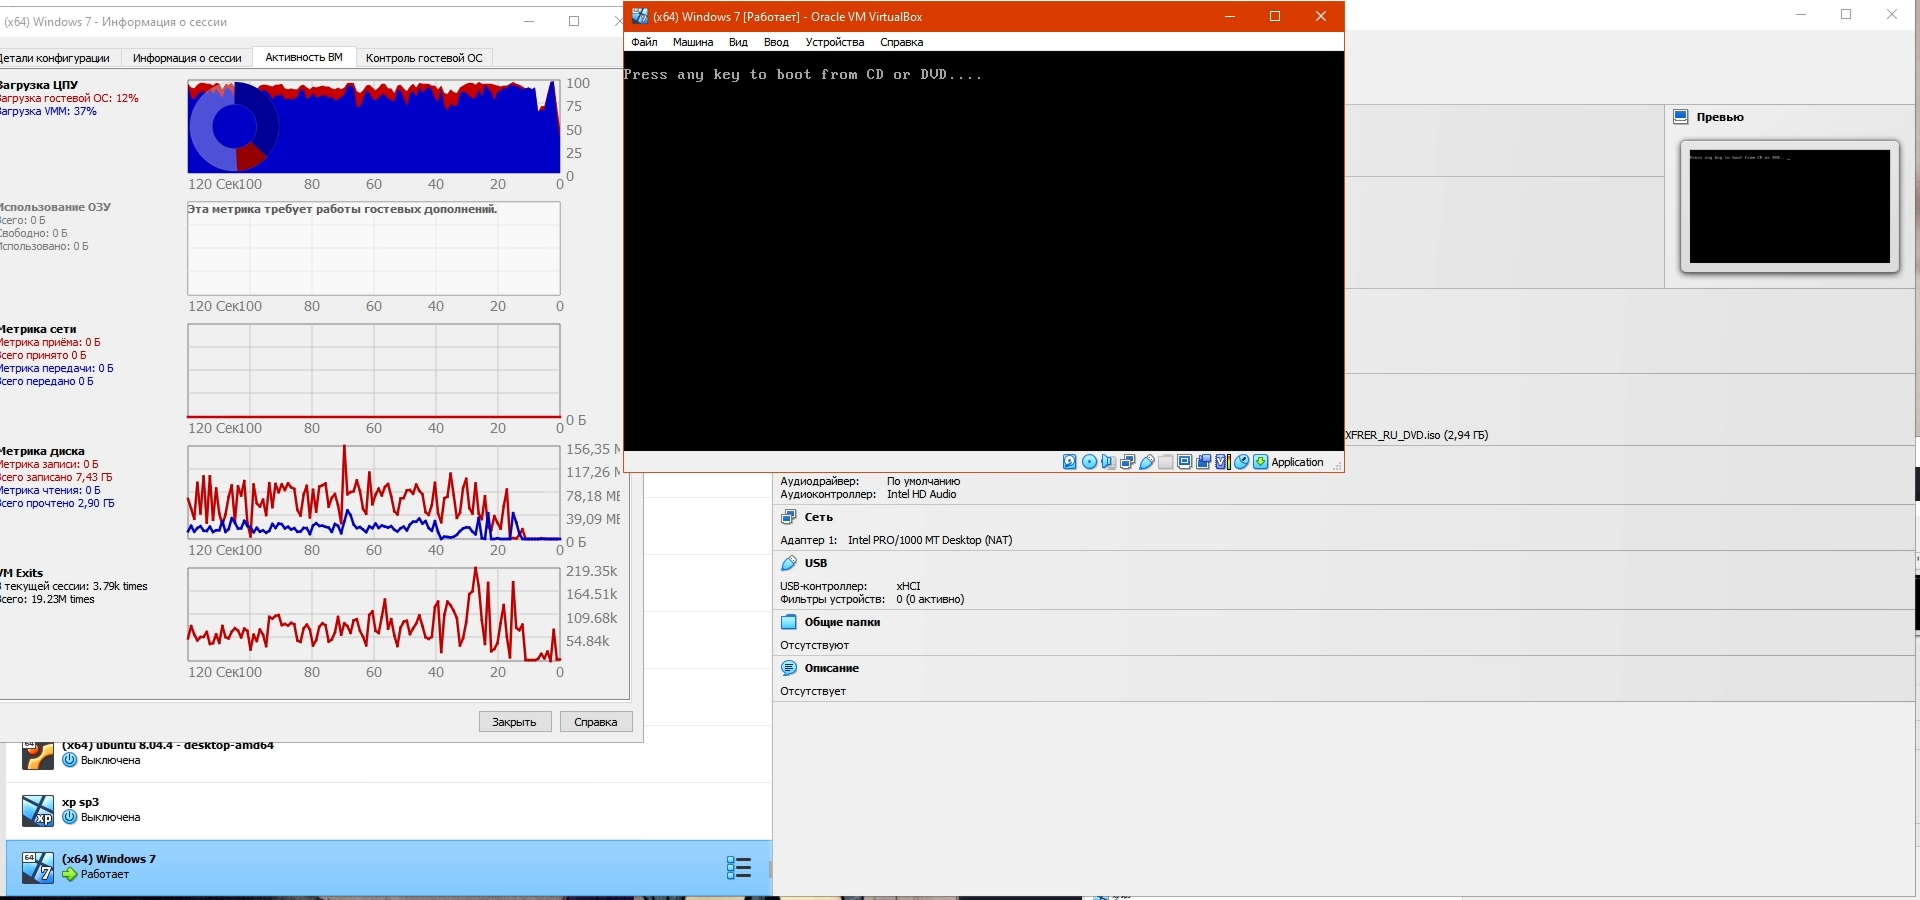Click the Справка button in session info dialog
The height and width of the screenshot is (900, 1920).
click(596, 722)
